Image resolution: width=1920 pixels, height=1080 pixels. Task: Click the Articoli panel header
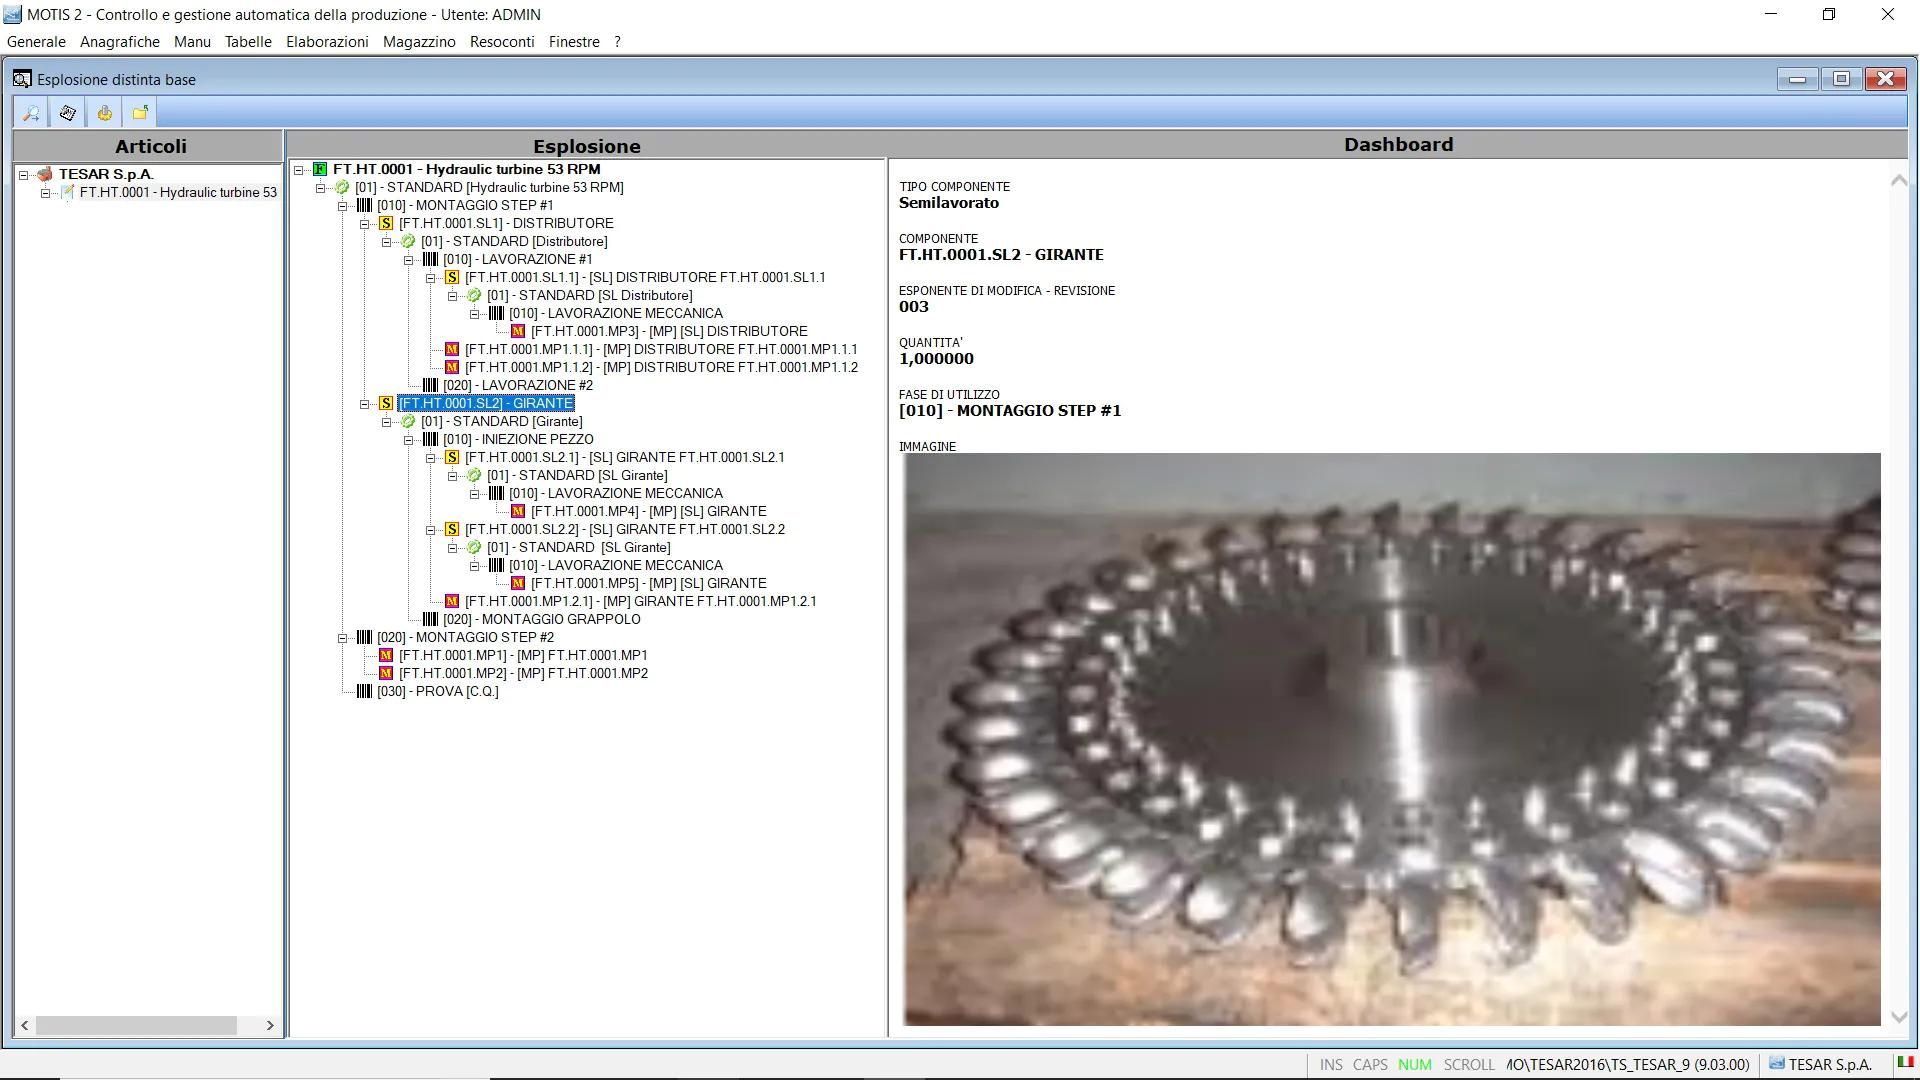(x=149, y=146)
